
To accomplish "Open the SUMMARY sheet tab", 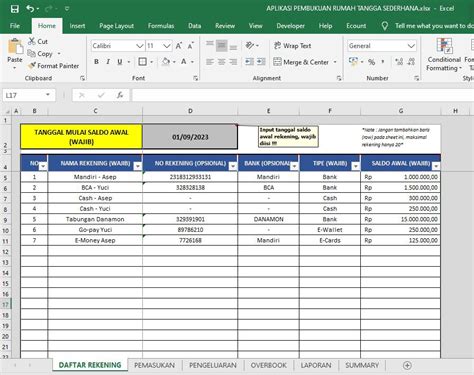I will 362,365.
